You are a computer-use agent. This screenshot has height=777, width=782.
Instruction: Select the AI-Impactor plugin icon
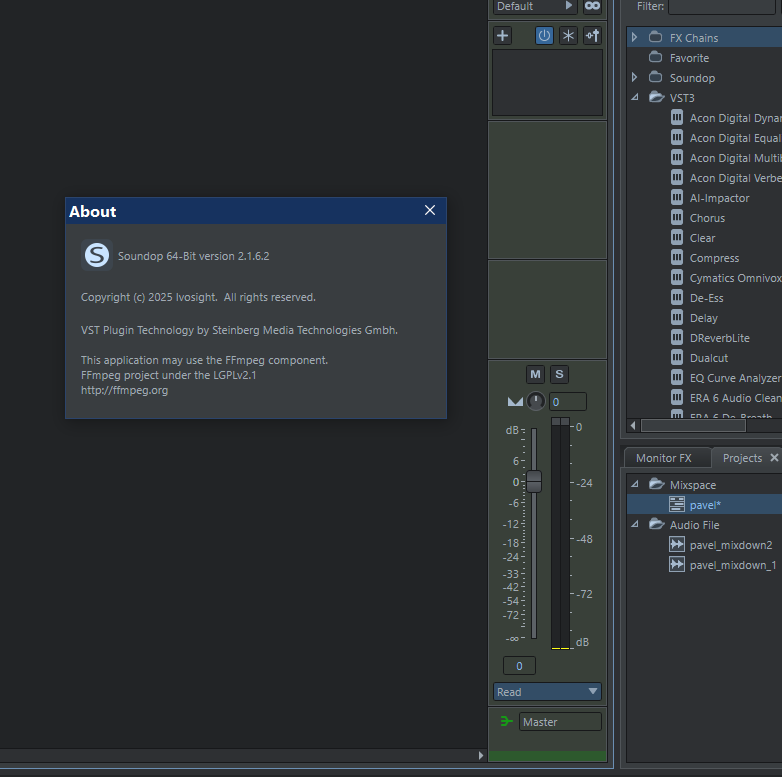(677, 197)
